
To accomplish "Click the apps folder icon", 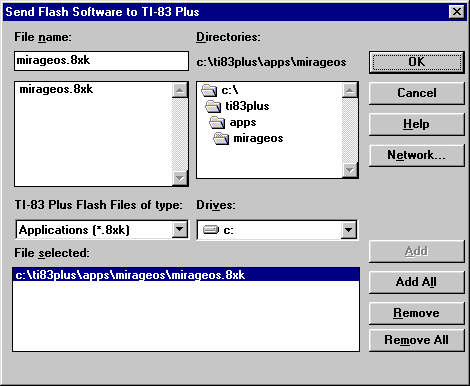I will pos(217,122).
